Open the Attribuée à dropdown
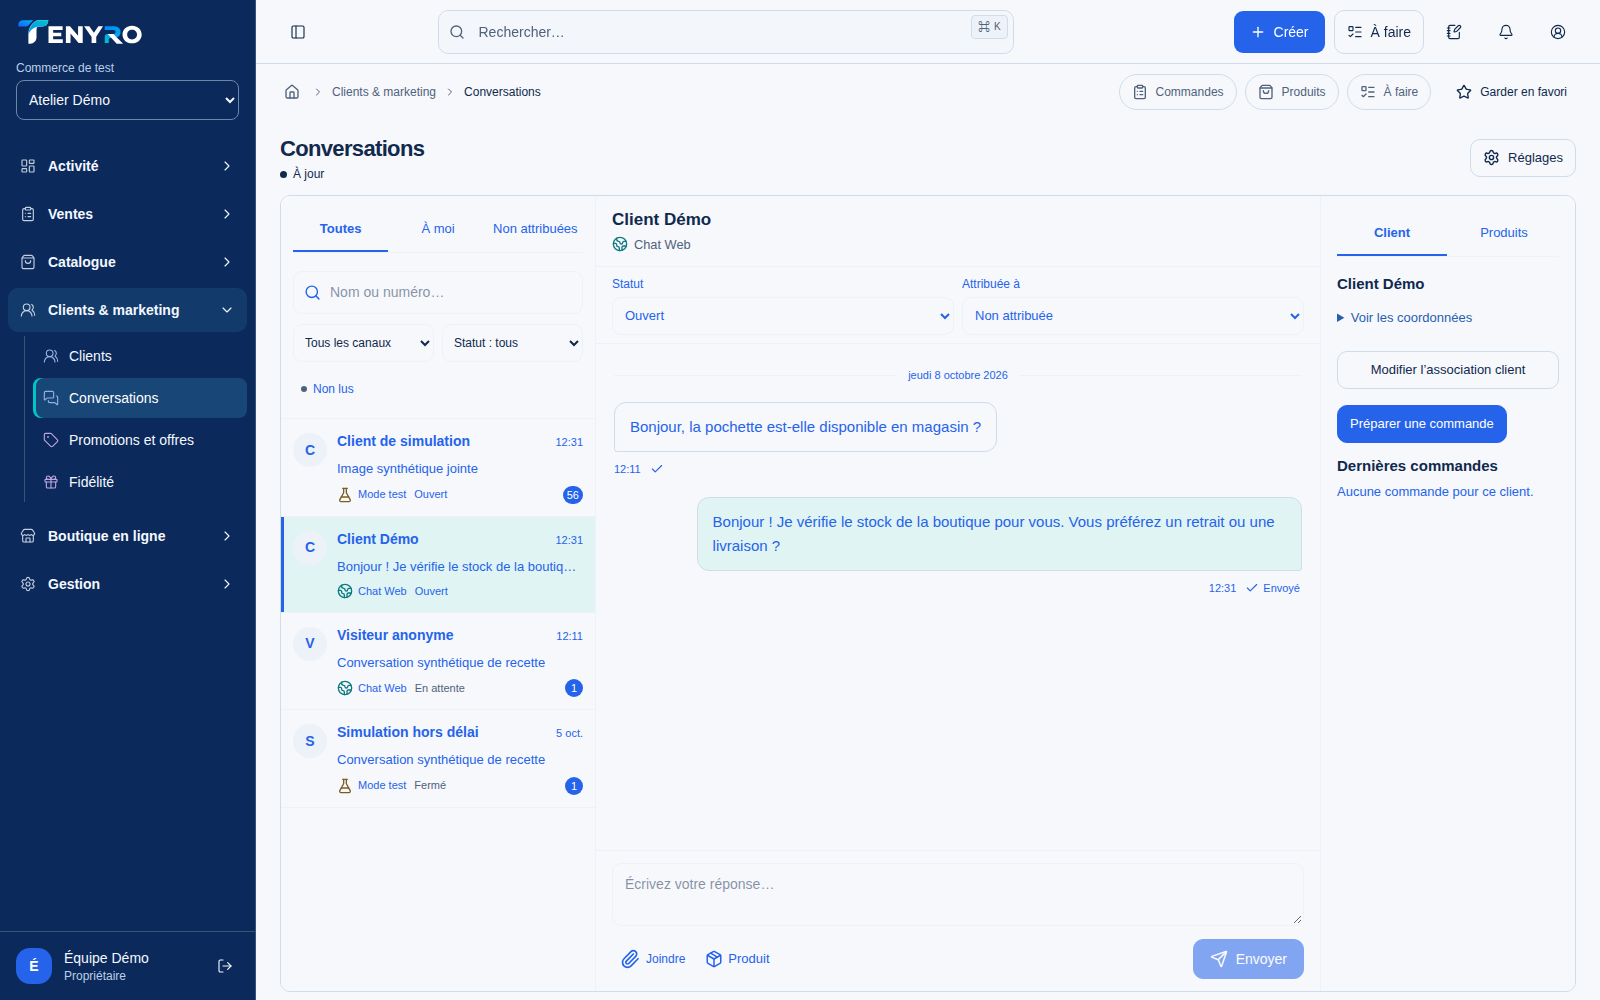This screenshot has height=1000, width=1600. 1133,316
